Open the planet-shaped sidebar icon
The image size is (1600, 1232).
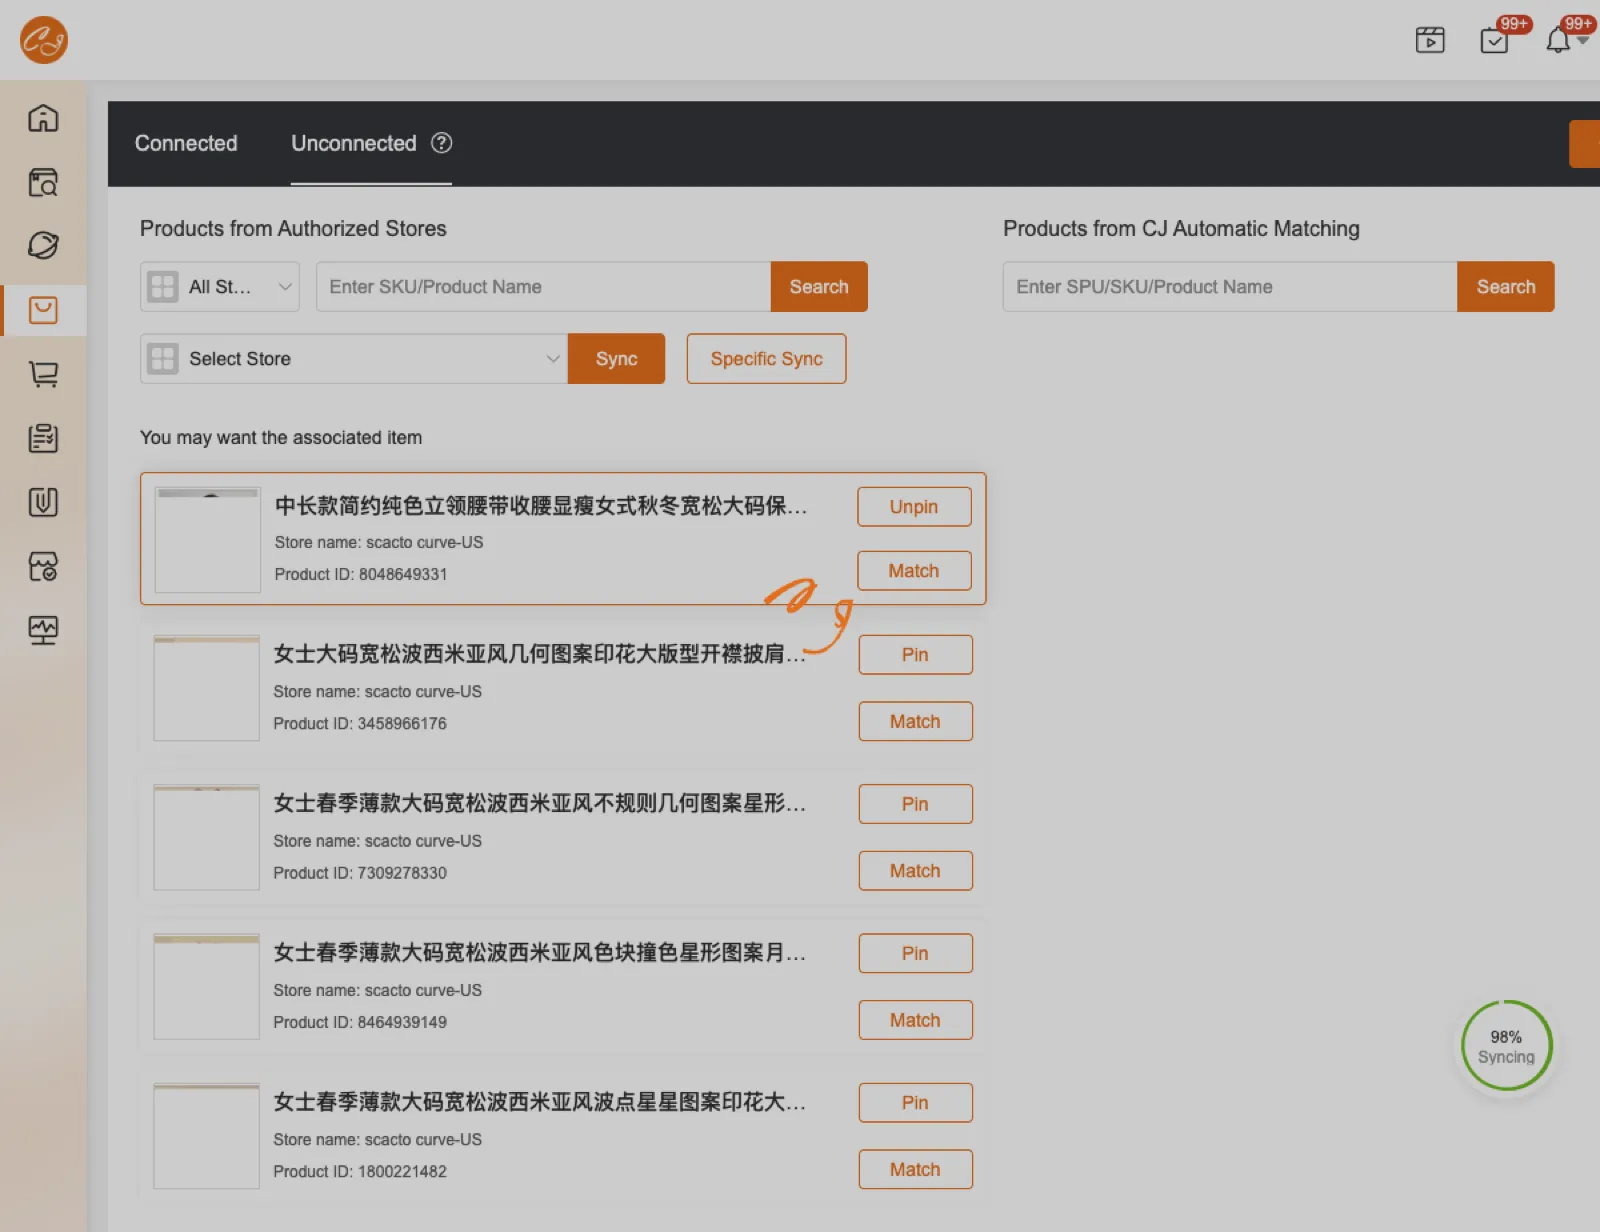tap(43, 245)
